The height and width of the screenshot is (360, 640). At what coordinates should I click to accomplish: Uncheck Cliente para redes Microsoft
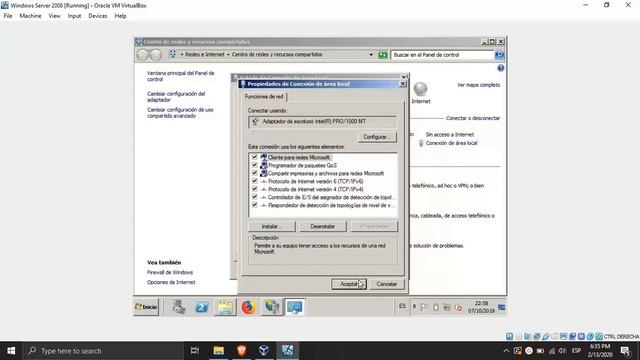(255, 157)
